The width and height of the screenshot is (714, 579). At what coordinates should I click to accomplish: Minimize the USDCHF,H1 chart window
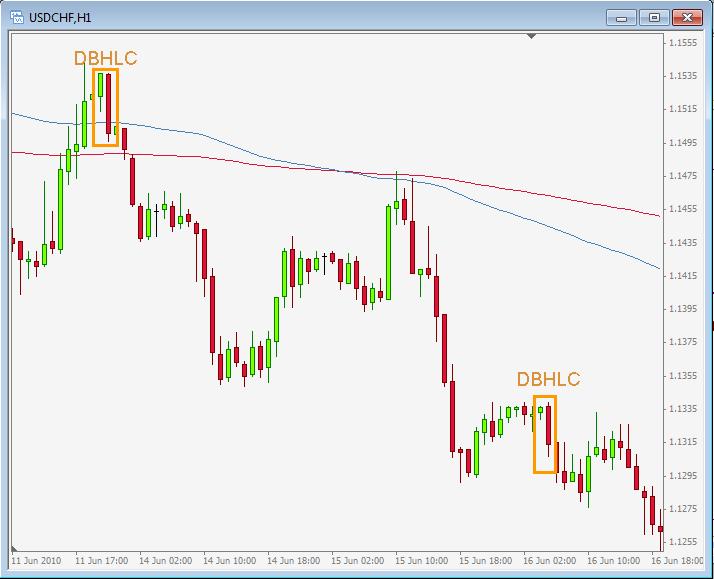[x=621, y=18]
